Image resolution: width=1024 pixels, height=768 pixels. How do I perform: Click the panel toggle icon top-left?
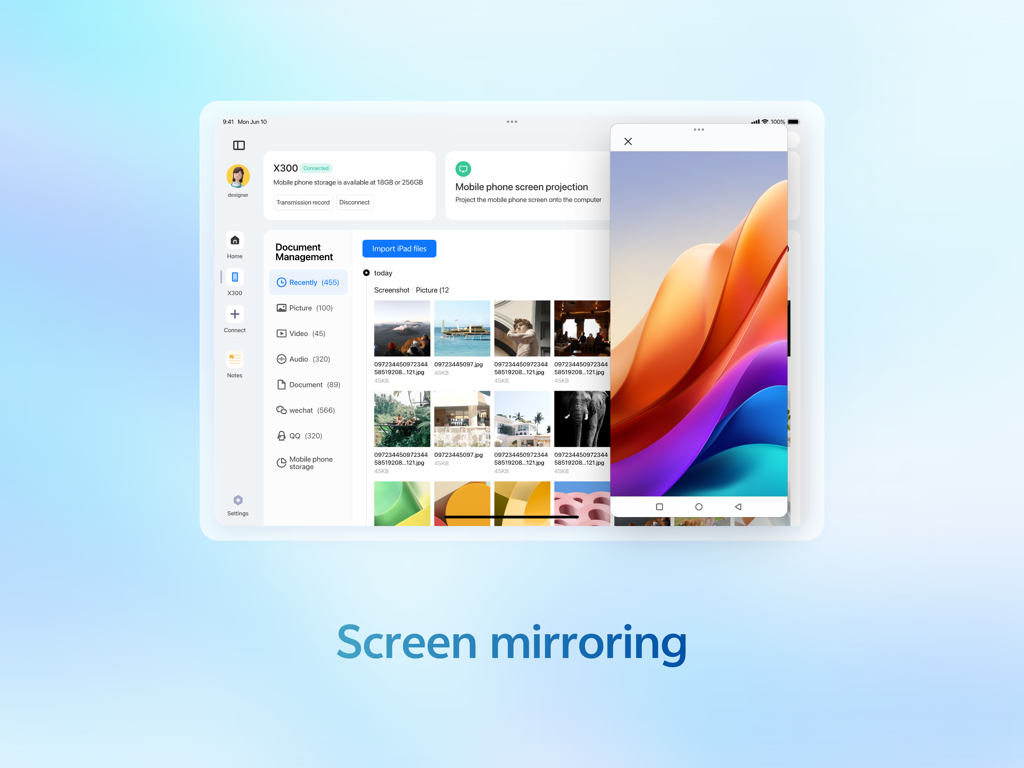coord(239,145)
